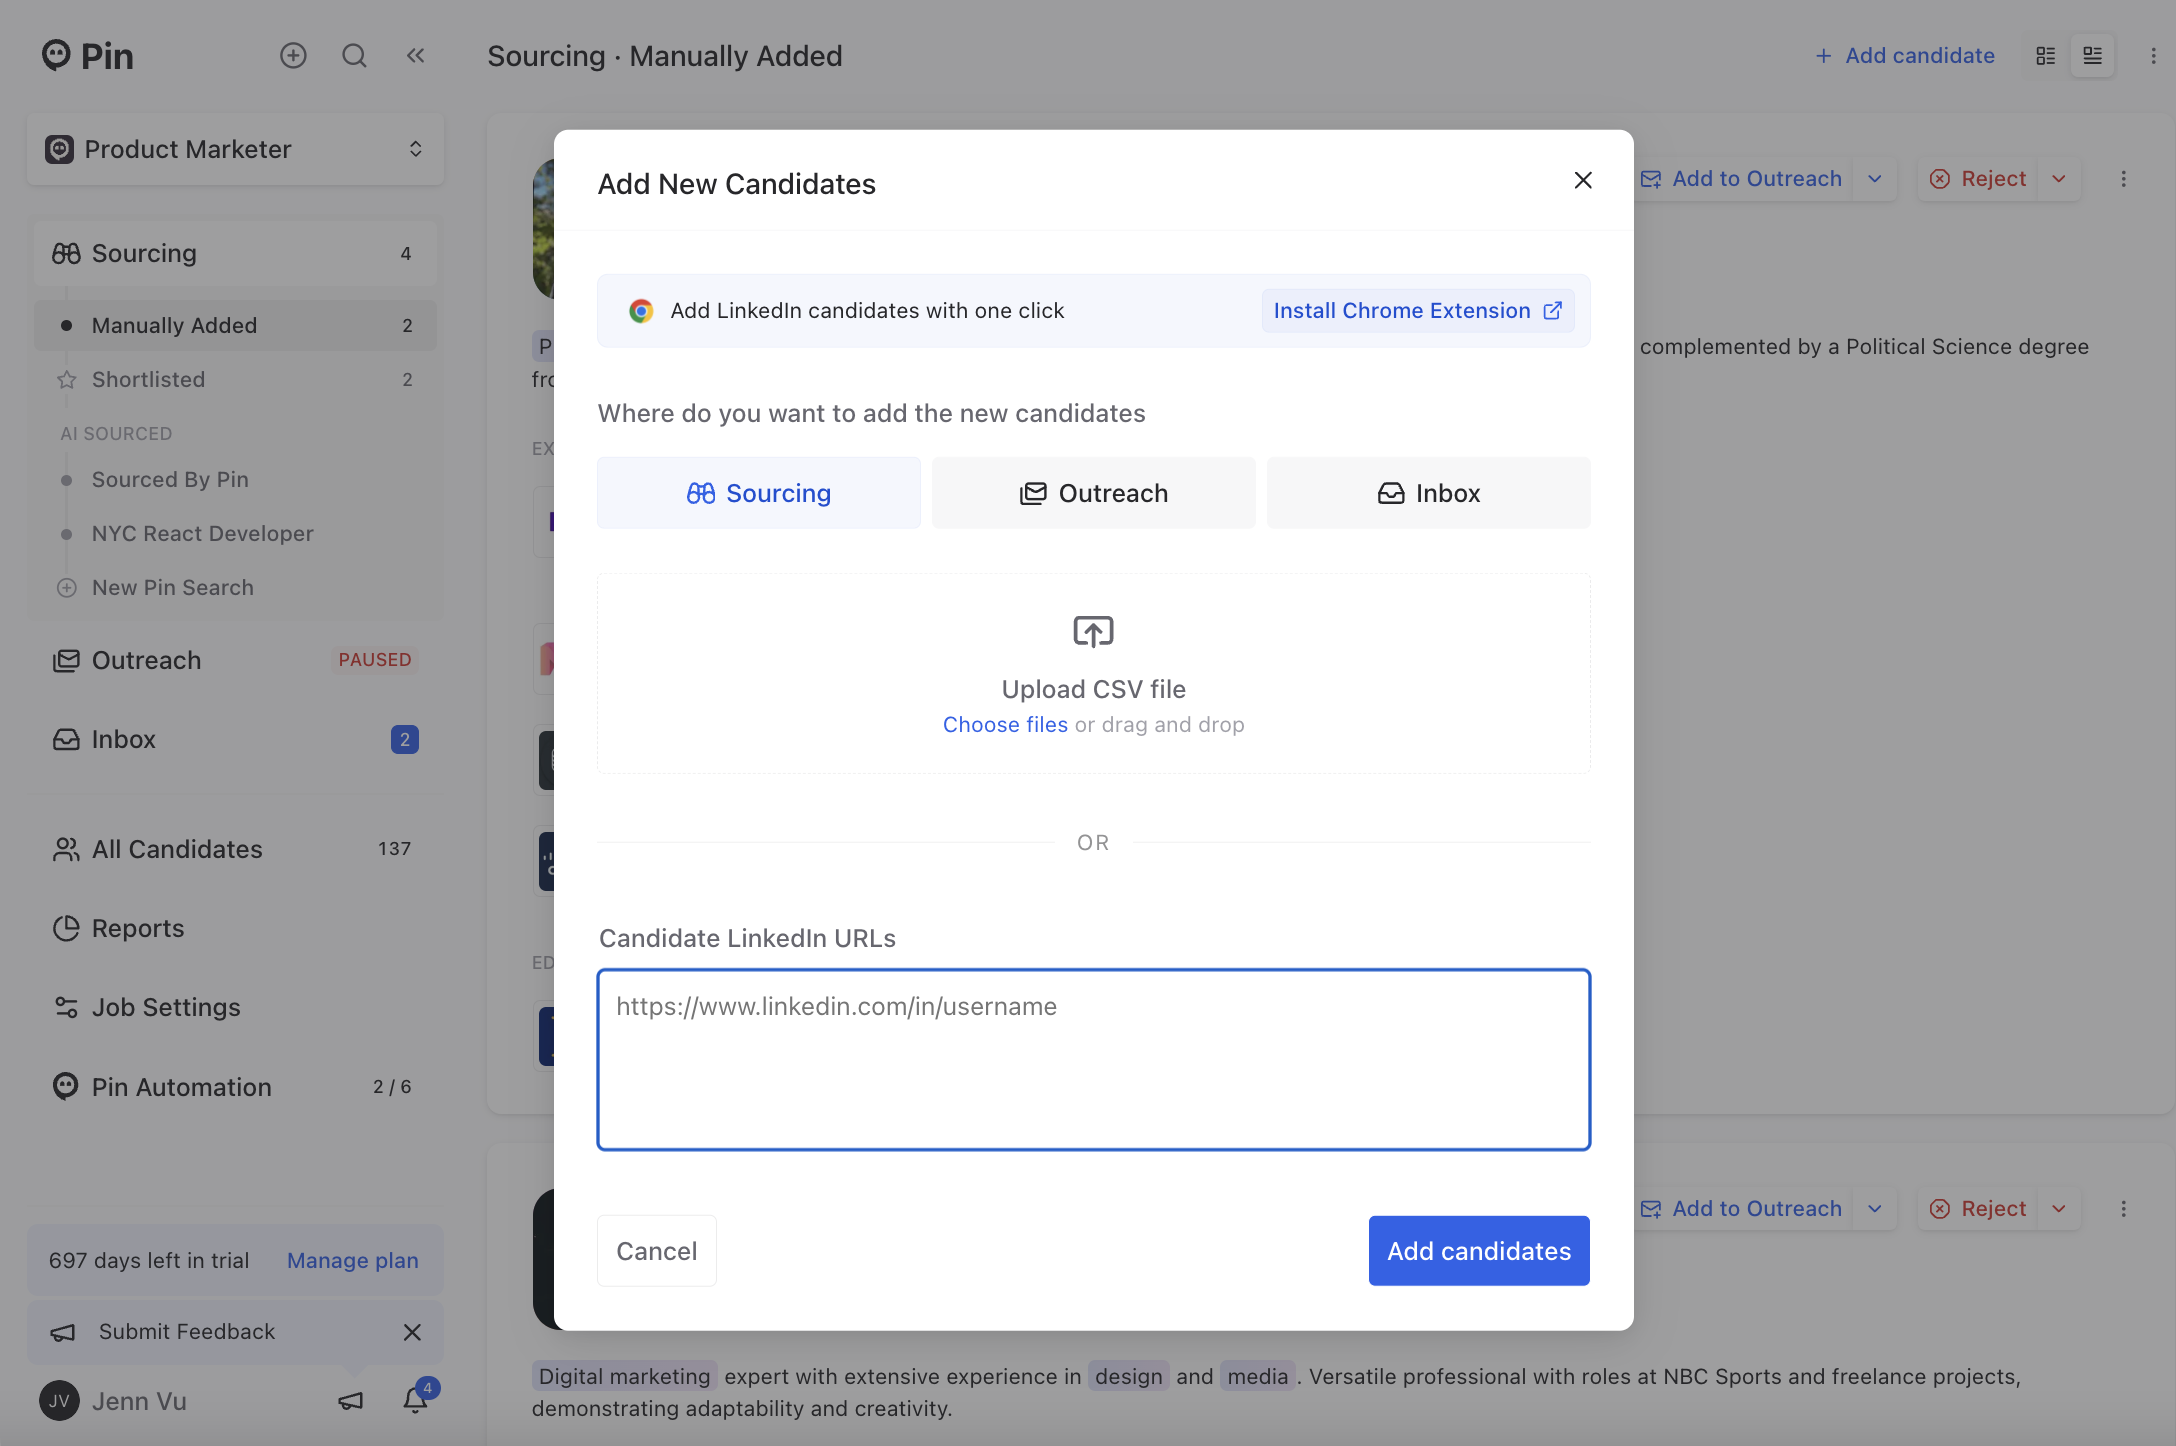Screen dimensions: 2176x1446
Task: Focus the Candidate LinkedIn URLs text field
Action: [x=1093, y=1060]
